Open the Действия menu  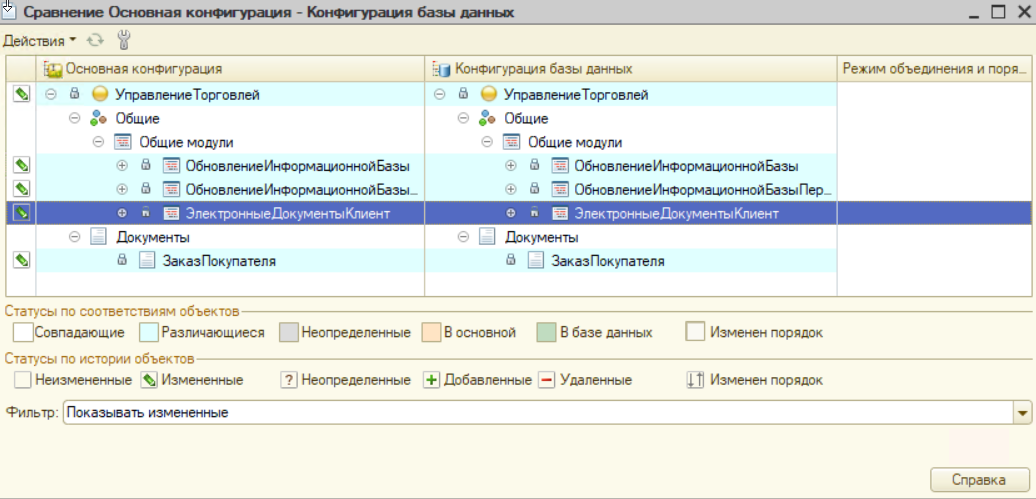click(39, 41)
